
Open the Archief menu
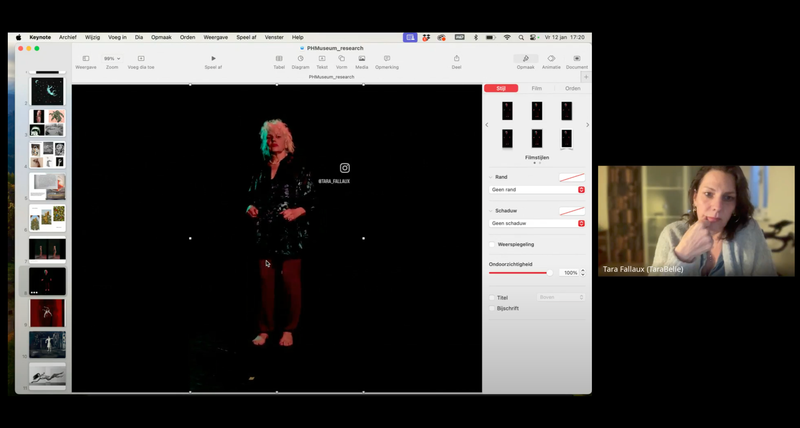pos(68,37)
